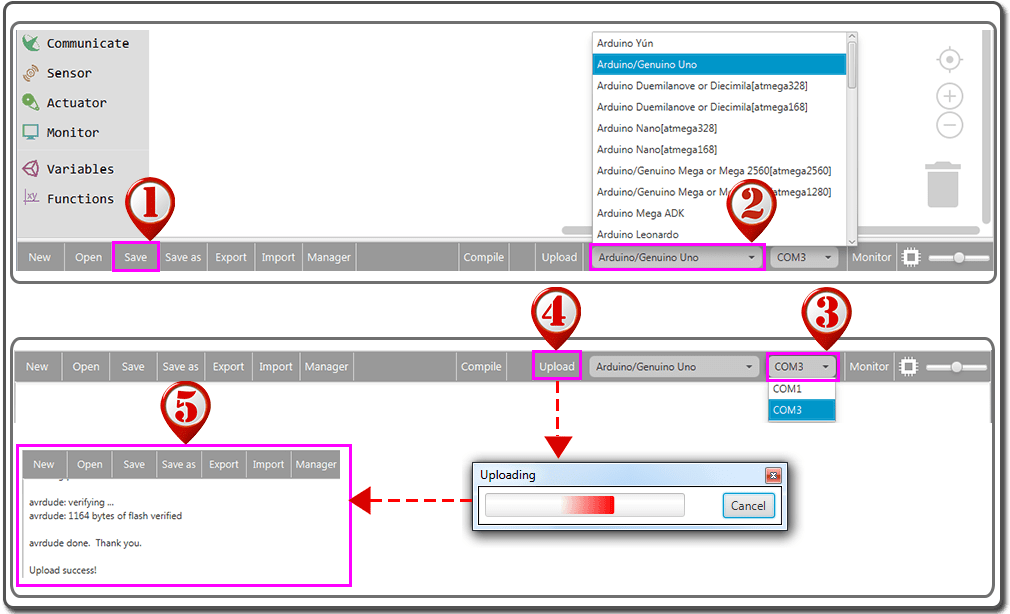Image resolution: width=1010 pixels, height=614 pixels.
Task: Click Manager in toolbar above the avrdude log
Action: click(x=316, y=465)
